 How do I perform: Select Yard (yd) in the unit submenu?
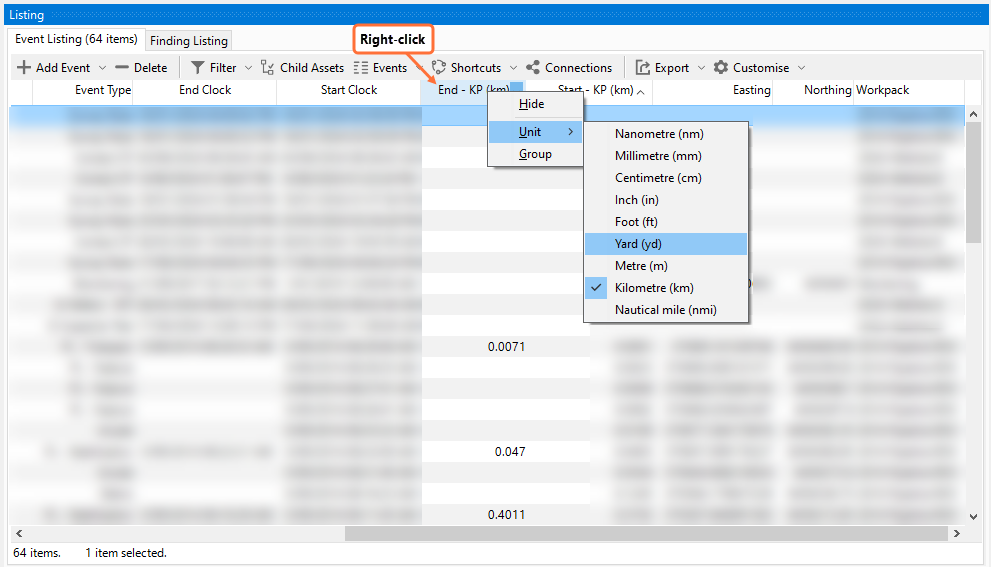click(x=638, y=244)
